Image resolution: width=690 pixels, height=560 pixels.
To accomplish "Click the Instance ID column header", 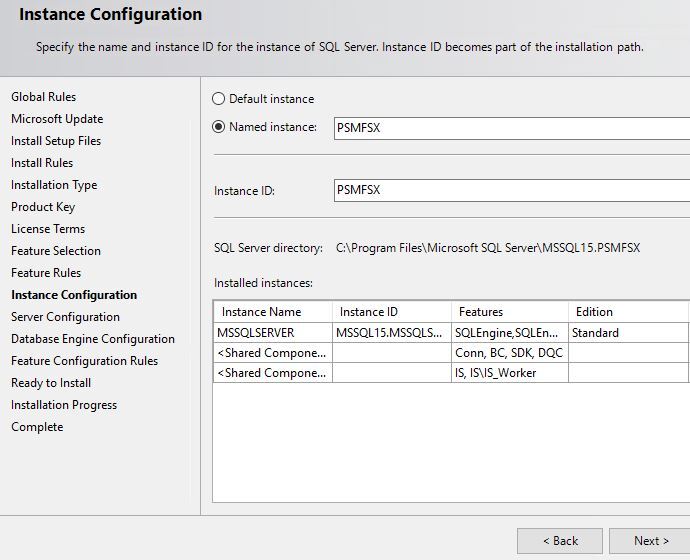I will pos(392,312).
